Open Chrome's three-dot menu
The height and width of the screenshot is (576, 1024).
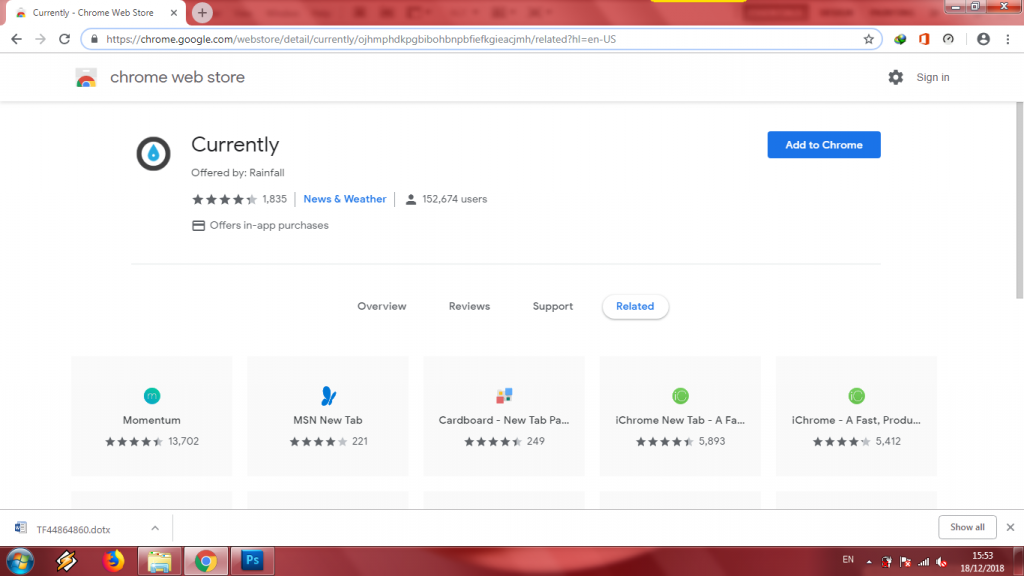coord(1008,39)
